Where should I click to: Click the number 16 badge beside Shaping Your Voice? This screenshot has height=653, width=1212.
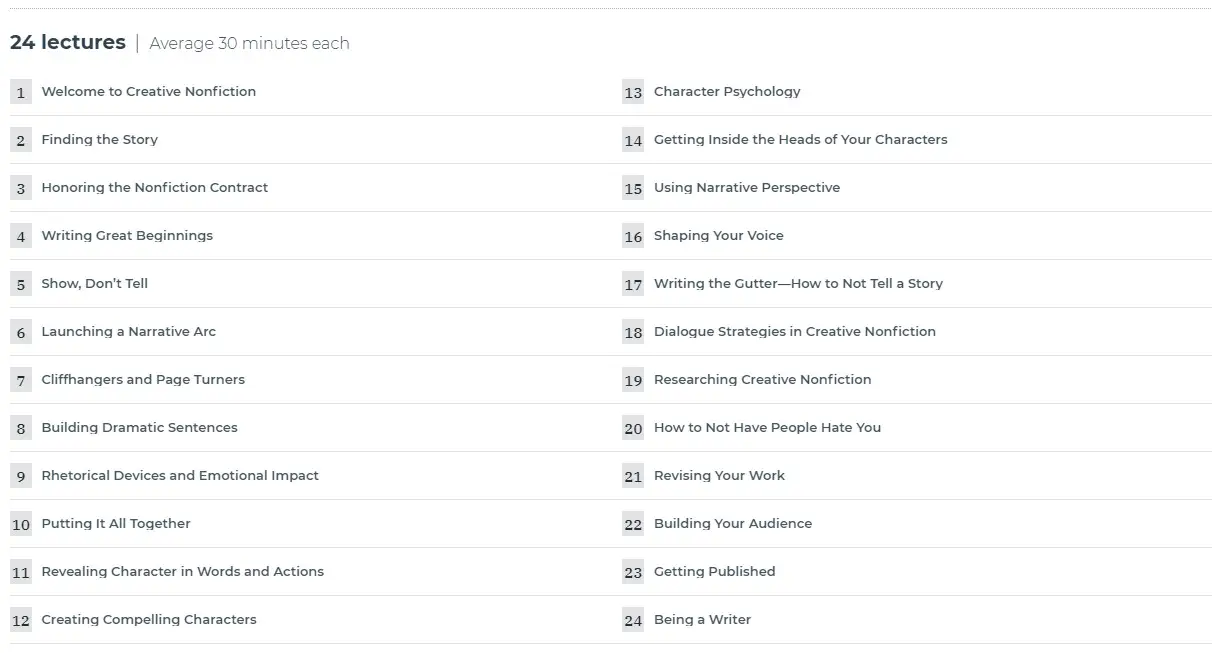633,236
